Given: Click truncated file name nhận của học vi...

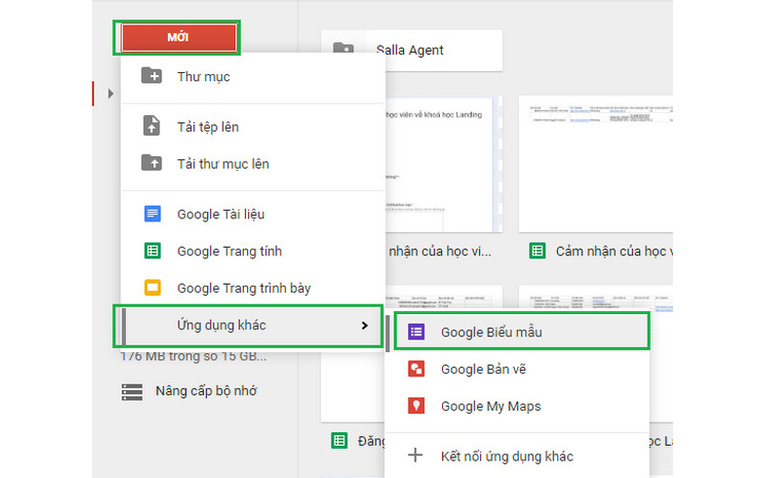Looking at the screenshot, I should [x=440, y=251].
